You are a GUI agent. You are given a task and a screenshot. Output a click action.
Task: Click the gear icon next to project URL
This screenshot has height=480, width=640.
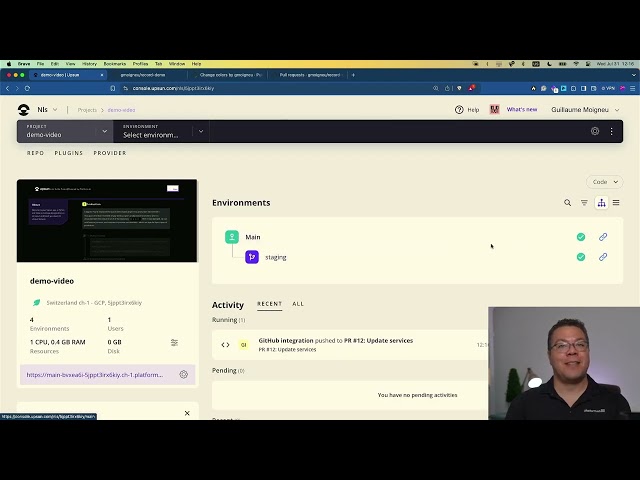[184, 375]
